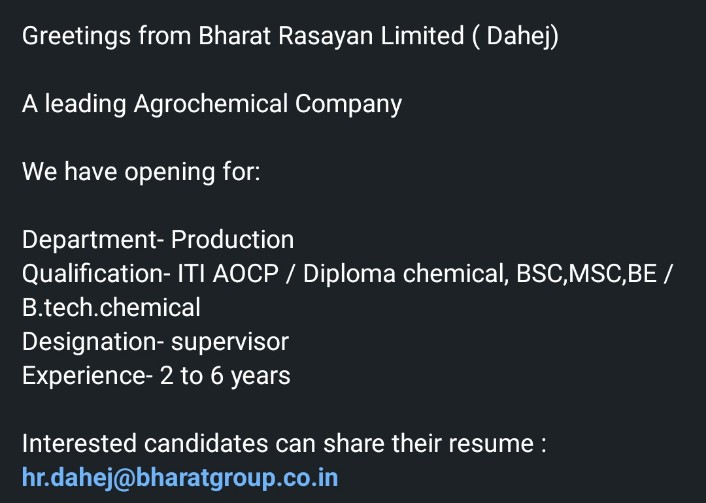Viewport: 706px width, 503px height.
Task: Select the 'Bharat Rasayan Limited' company name
Action: [x=331, y=36]
